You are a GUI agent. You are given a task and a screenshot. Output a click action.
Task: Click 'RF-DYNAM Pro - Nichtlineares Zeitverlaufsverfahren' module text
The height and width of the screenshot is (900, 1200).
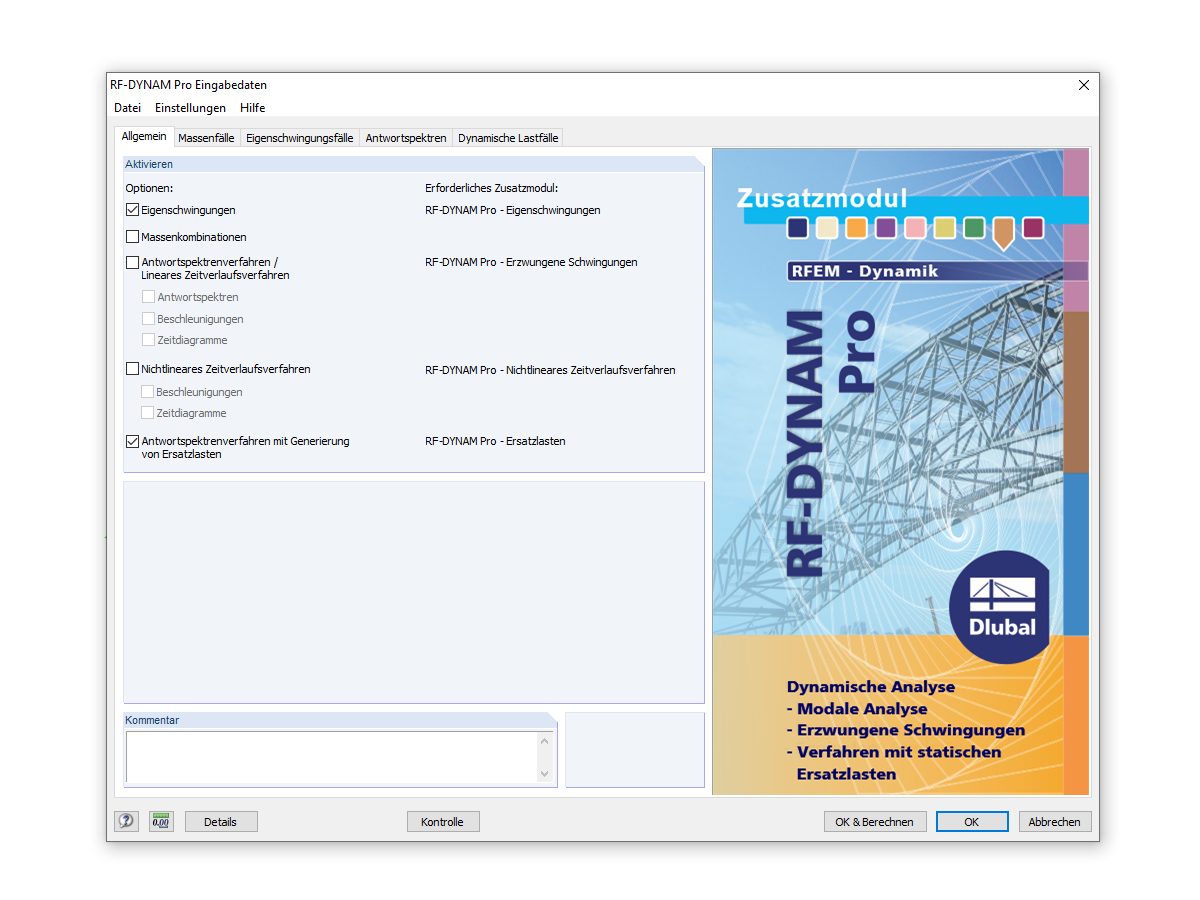pos(550,370)
